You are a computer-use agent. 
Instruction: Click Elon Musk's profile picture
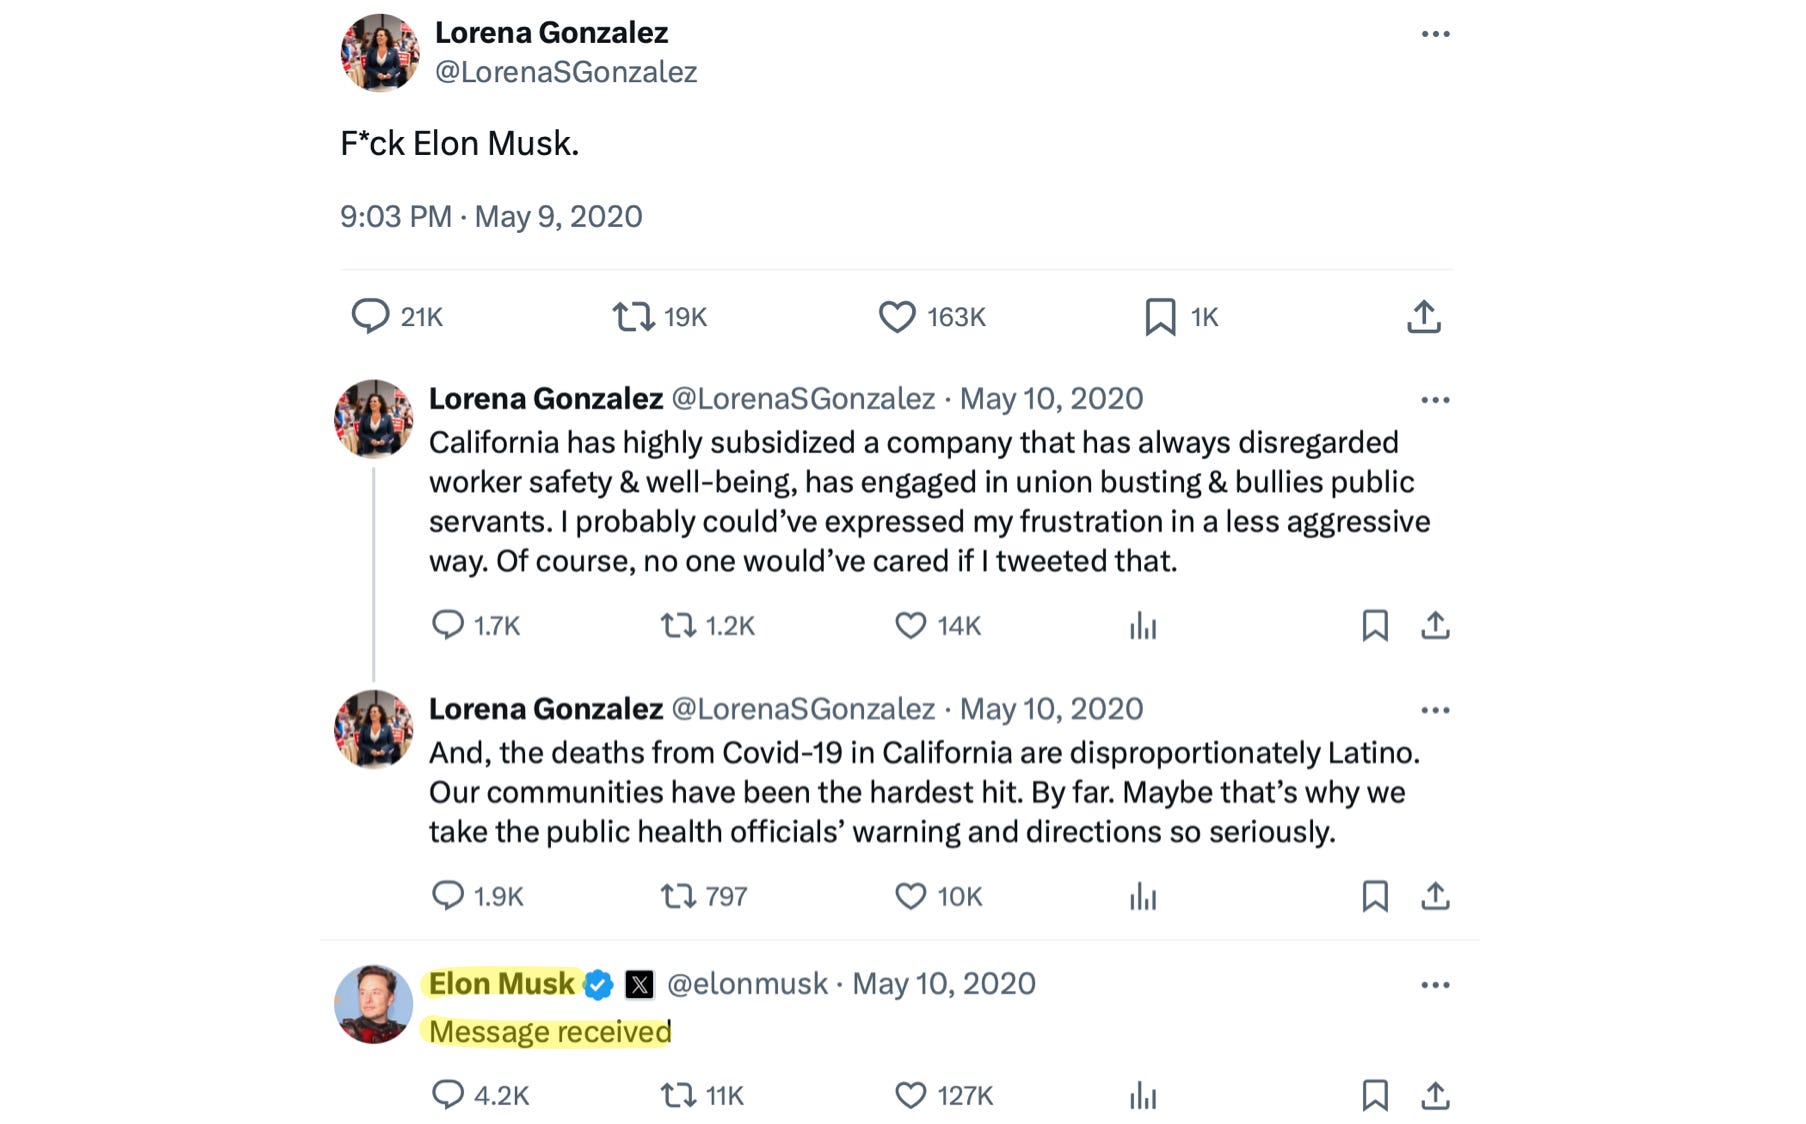click(x=373, y=1004)
